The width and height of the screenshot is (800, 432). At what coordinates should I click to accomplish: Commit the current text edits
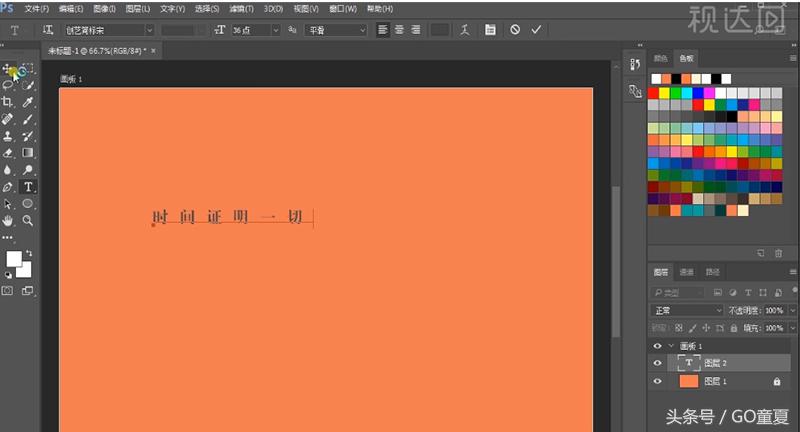[x=536, y=30]
